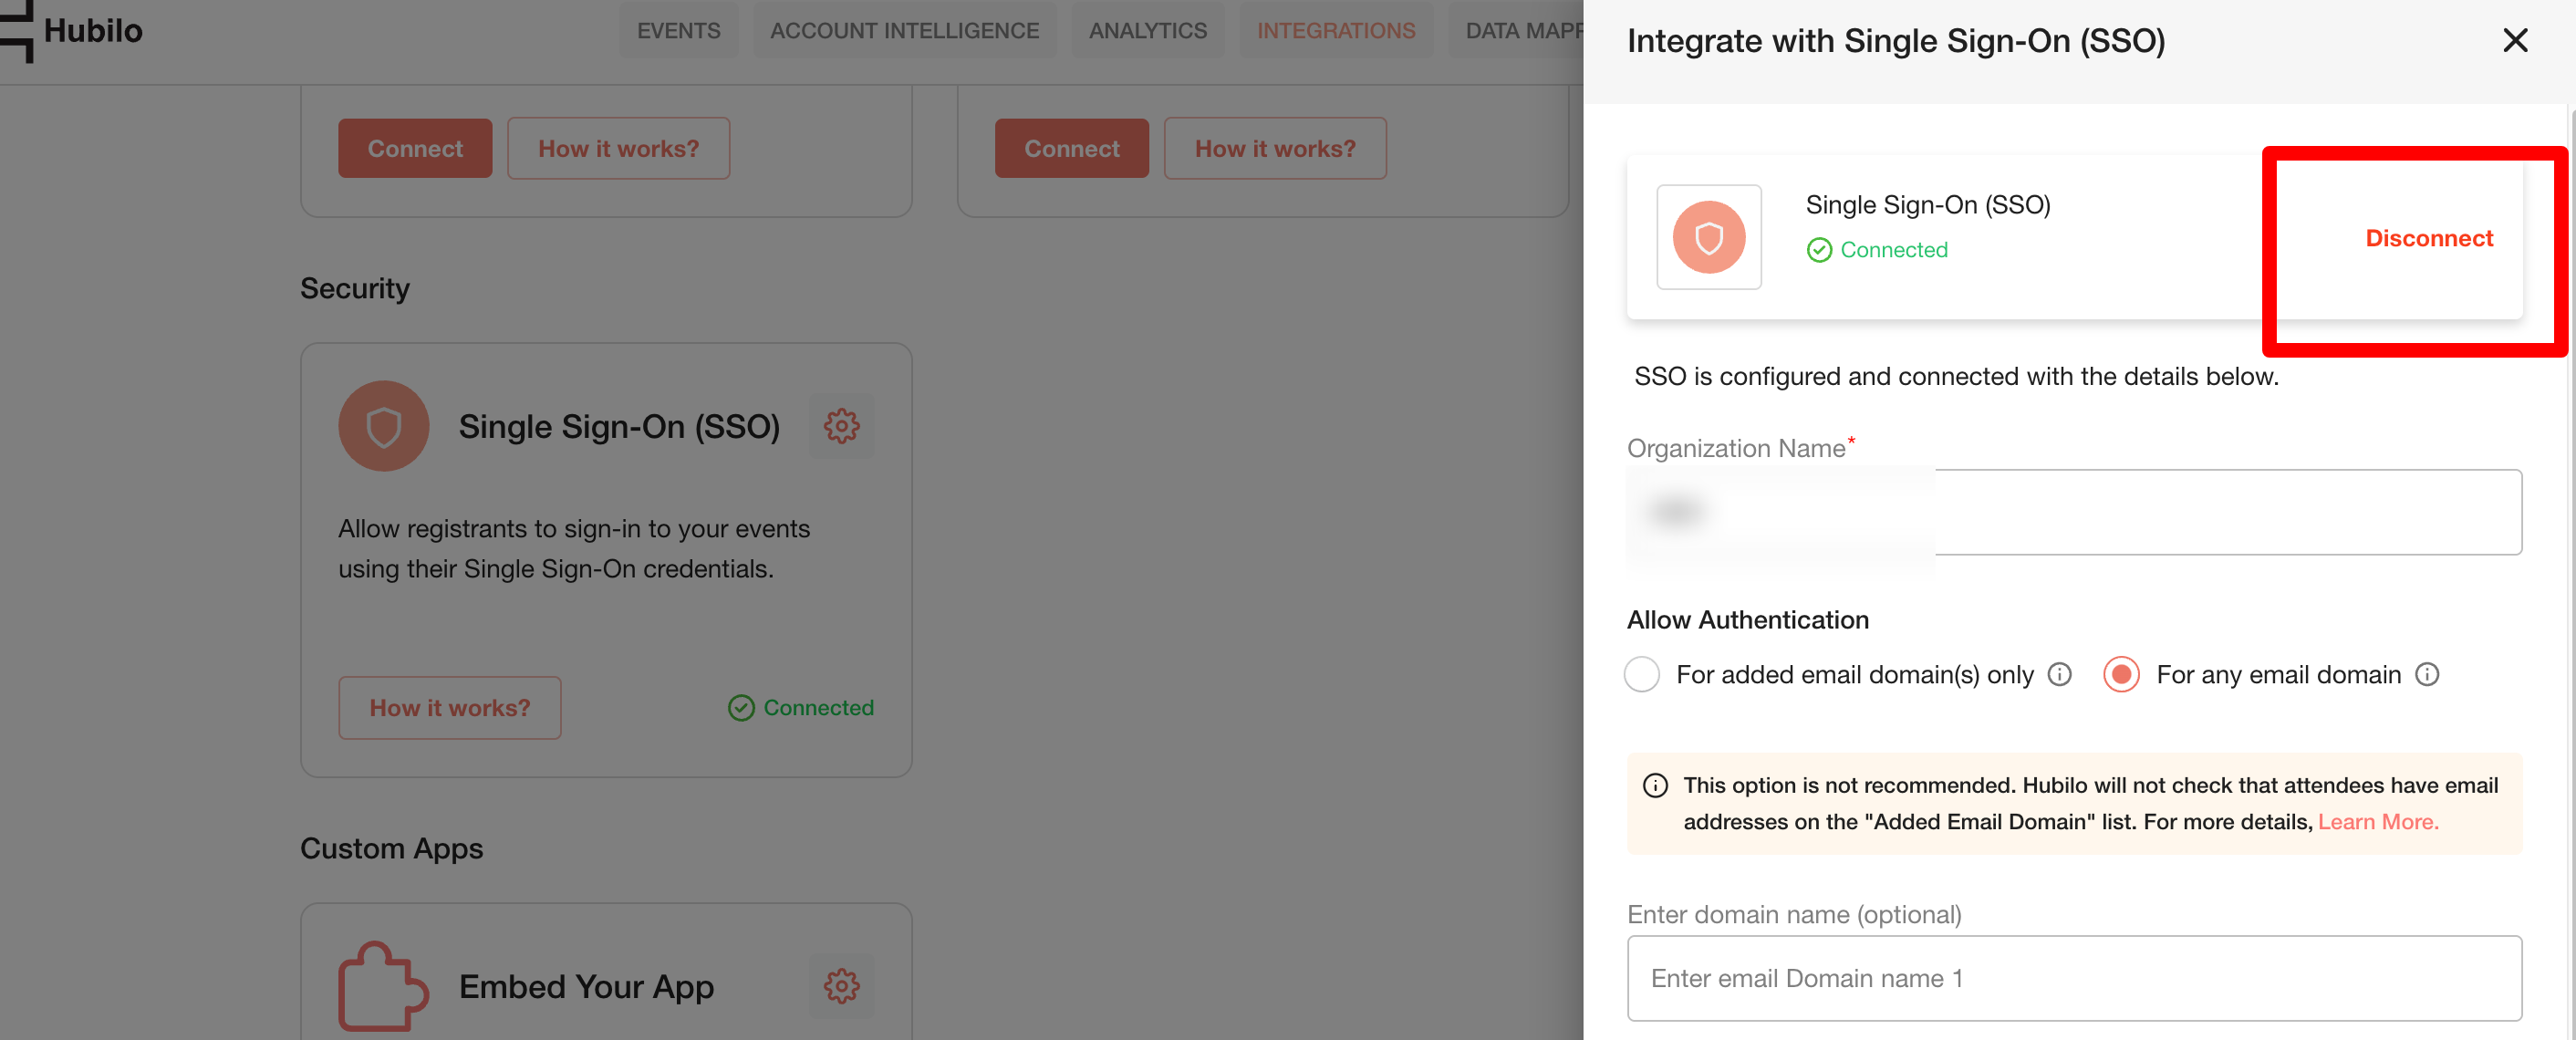Follow the Learn More link

(2378, 822)
